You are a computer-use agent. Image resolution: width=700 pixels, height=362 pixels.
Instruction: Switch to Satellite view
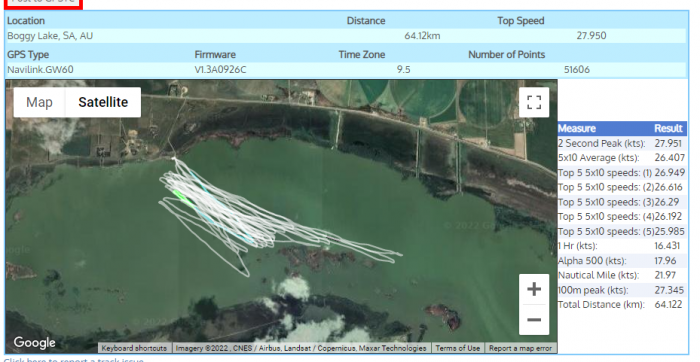(x=103, y=102)
